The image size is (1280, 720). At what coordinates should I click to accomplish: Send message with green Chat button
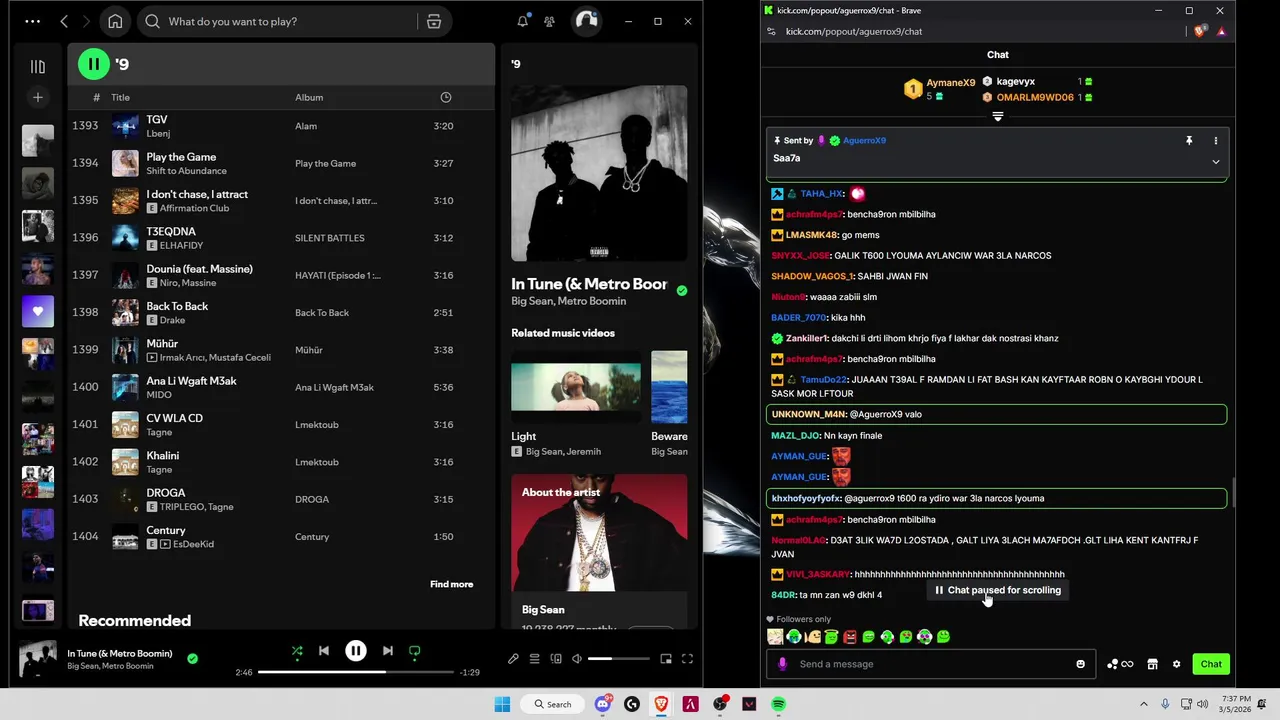pos(1211,664)
